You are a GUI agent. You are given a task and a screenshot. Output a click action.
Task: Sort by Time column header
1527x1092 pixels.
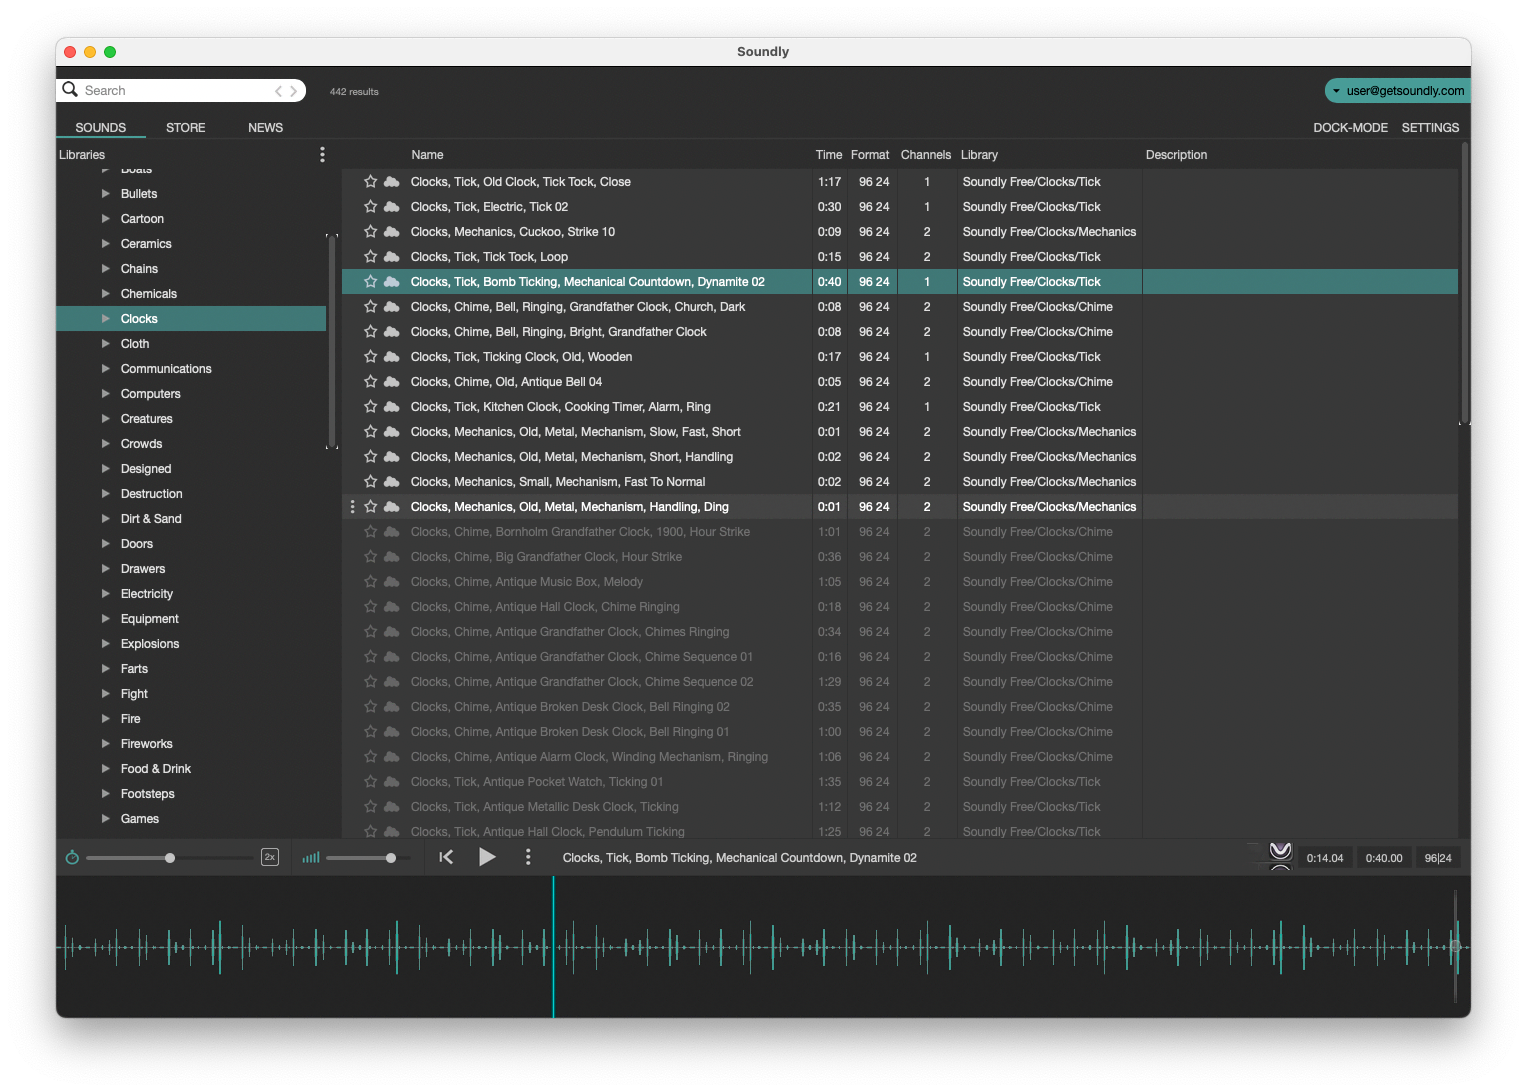point(829,155)
